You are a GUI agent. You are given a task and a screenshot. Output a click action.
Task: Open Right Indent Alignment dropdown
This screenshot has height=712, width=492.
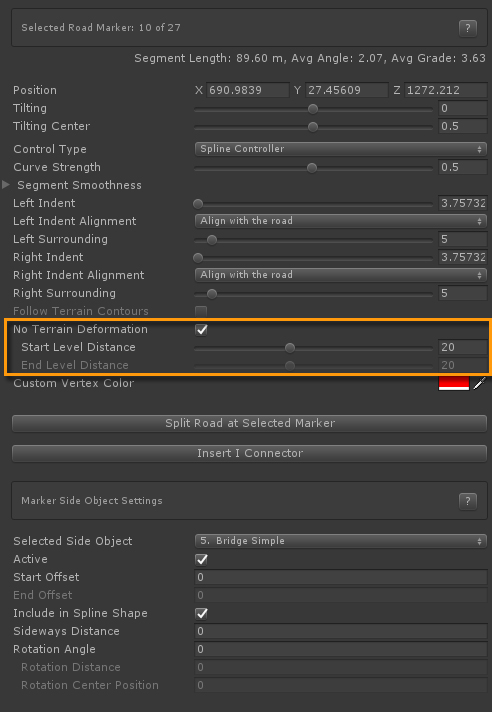pyautogui.click(x=340, y=275)
